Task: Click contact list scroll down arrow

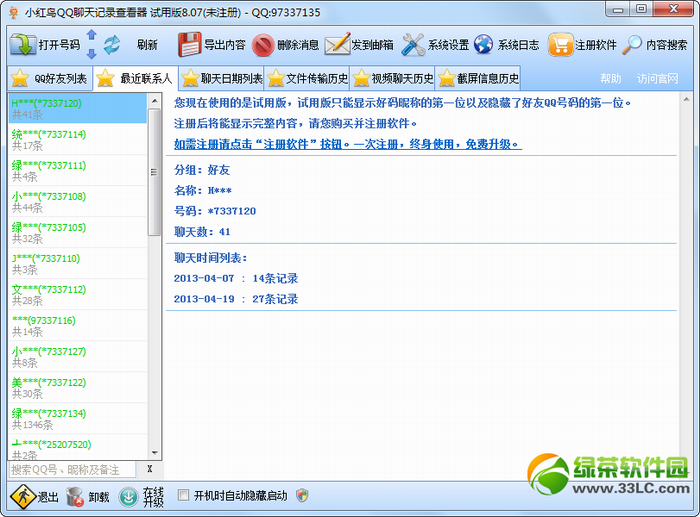Action: (154, 453)
